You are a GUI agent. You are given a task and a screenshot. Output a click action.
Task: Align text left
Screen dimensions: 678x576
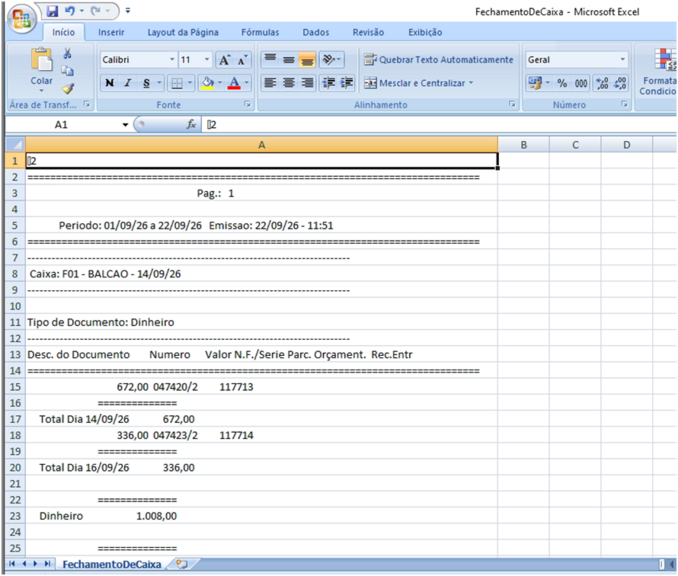270,83
